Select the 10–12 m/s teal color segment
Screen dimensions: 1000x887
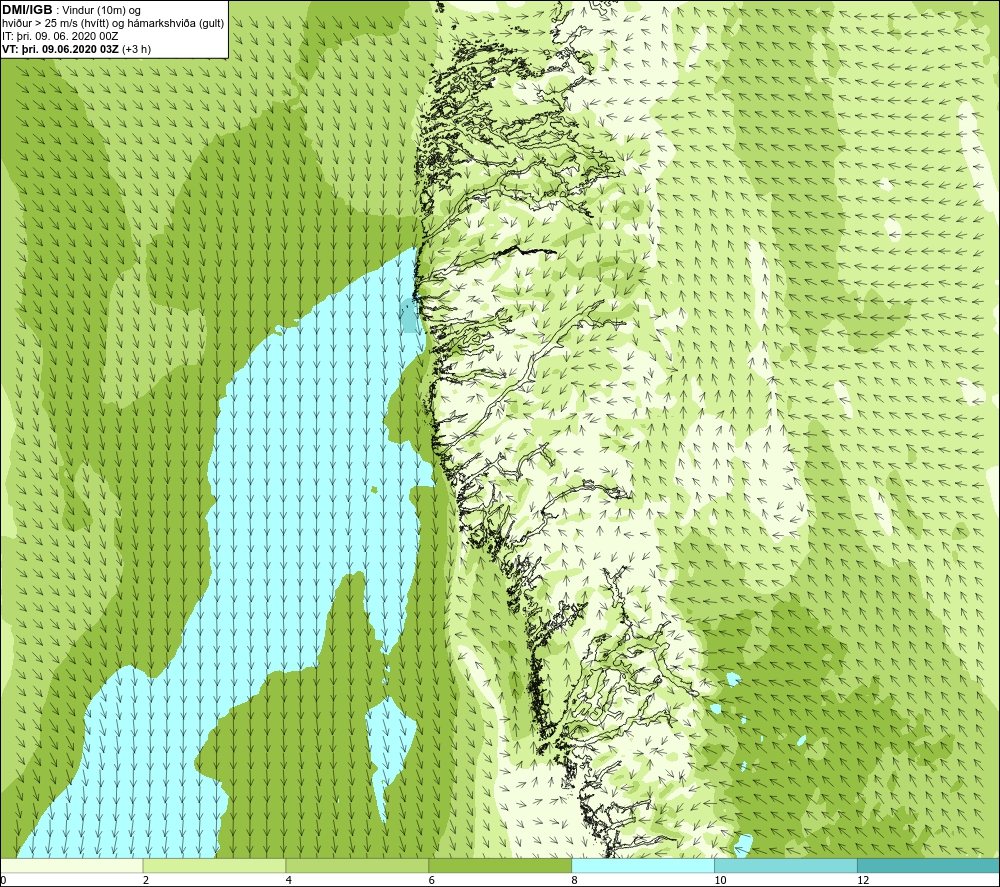click(x=786, y=866)
